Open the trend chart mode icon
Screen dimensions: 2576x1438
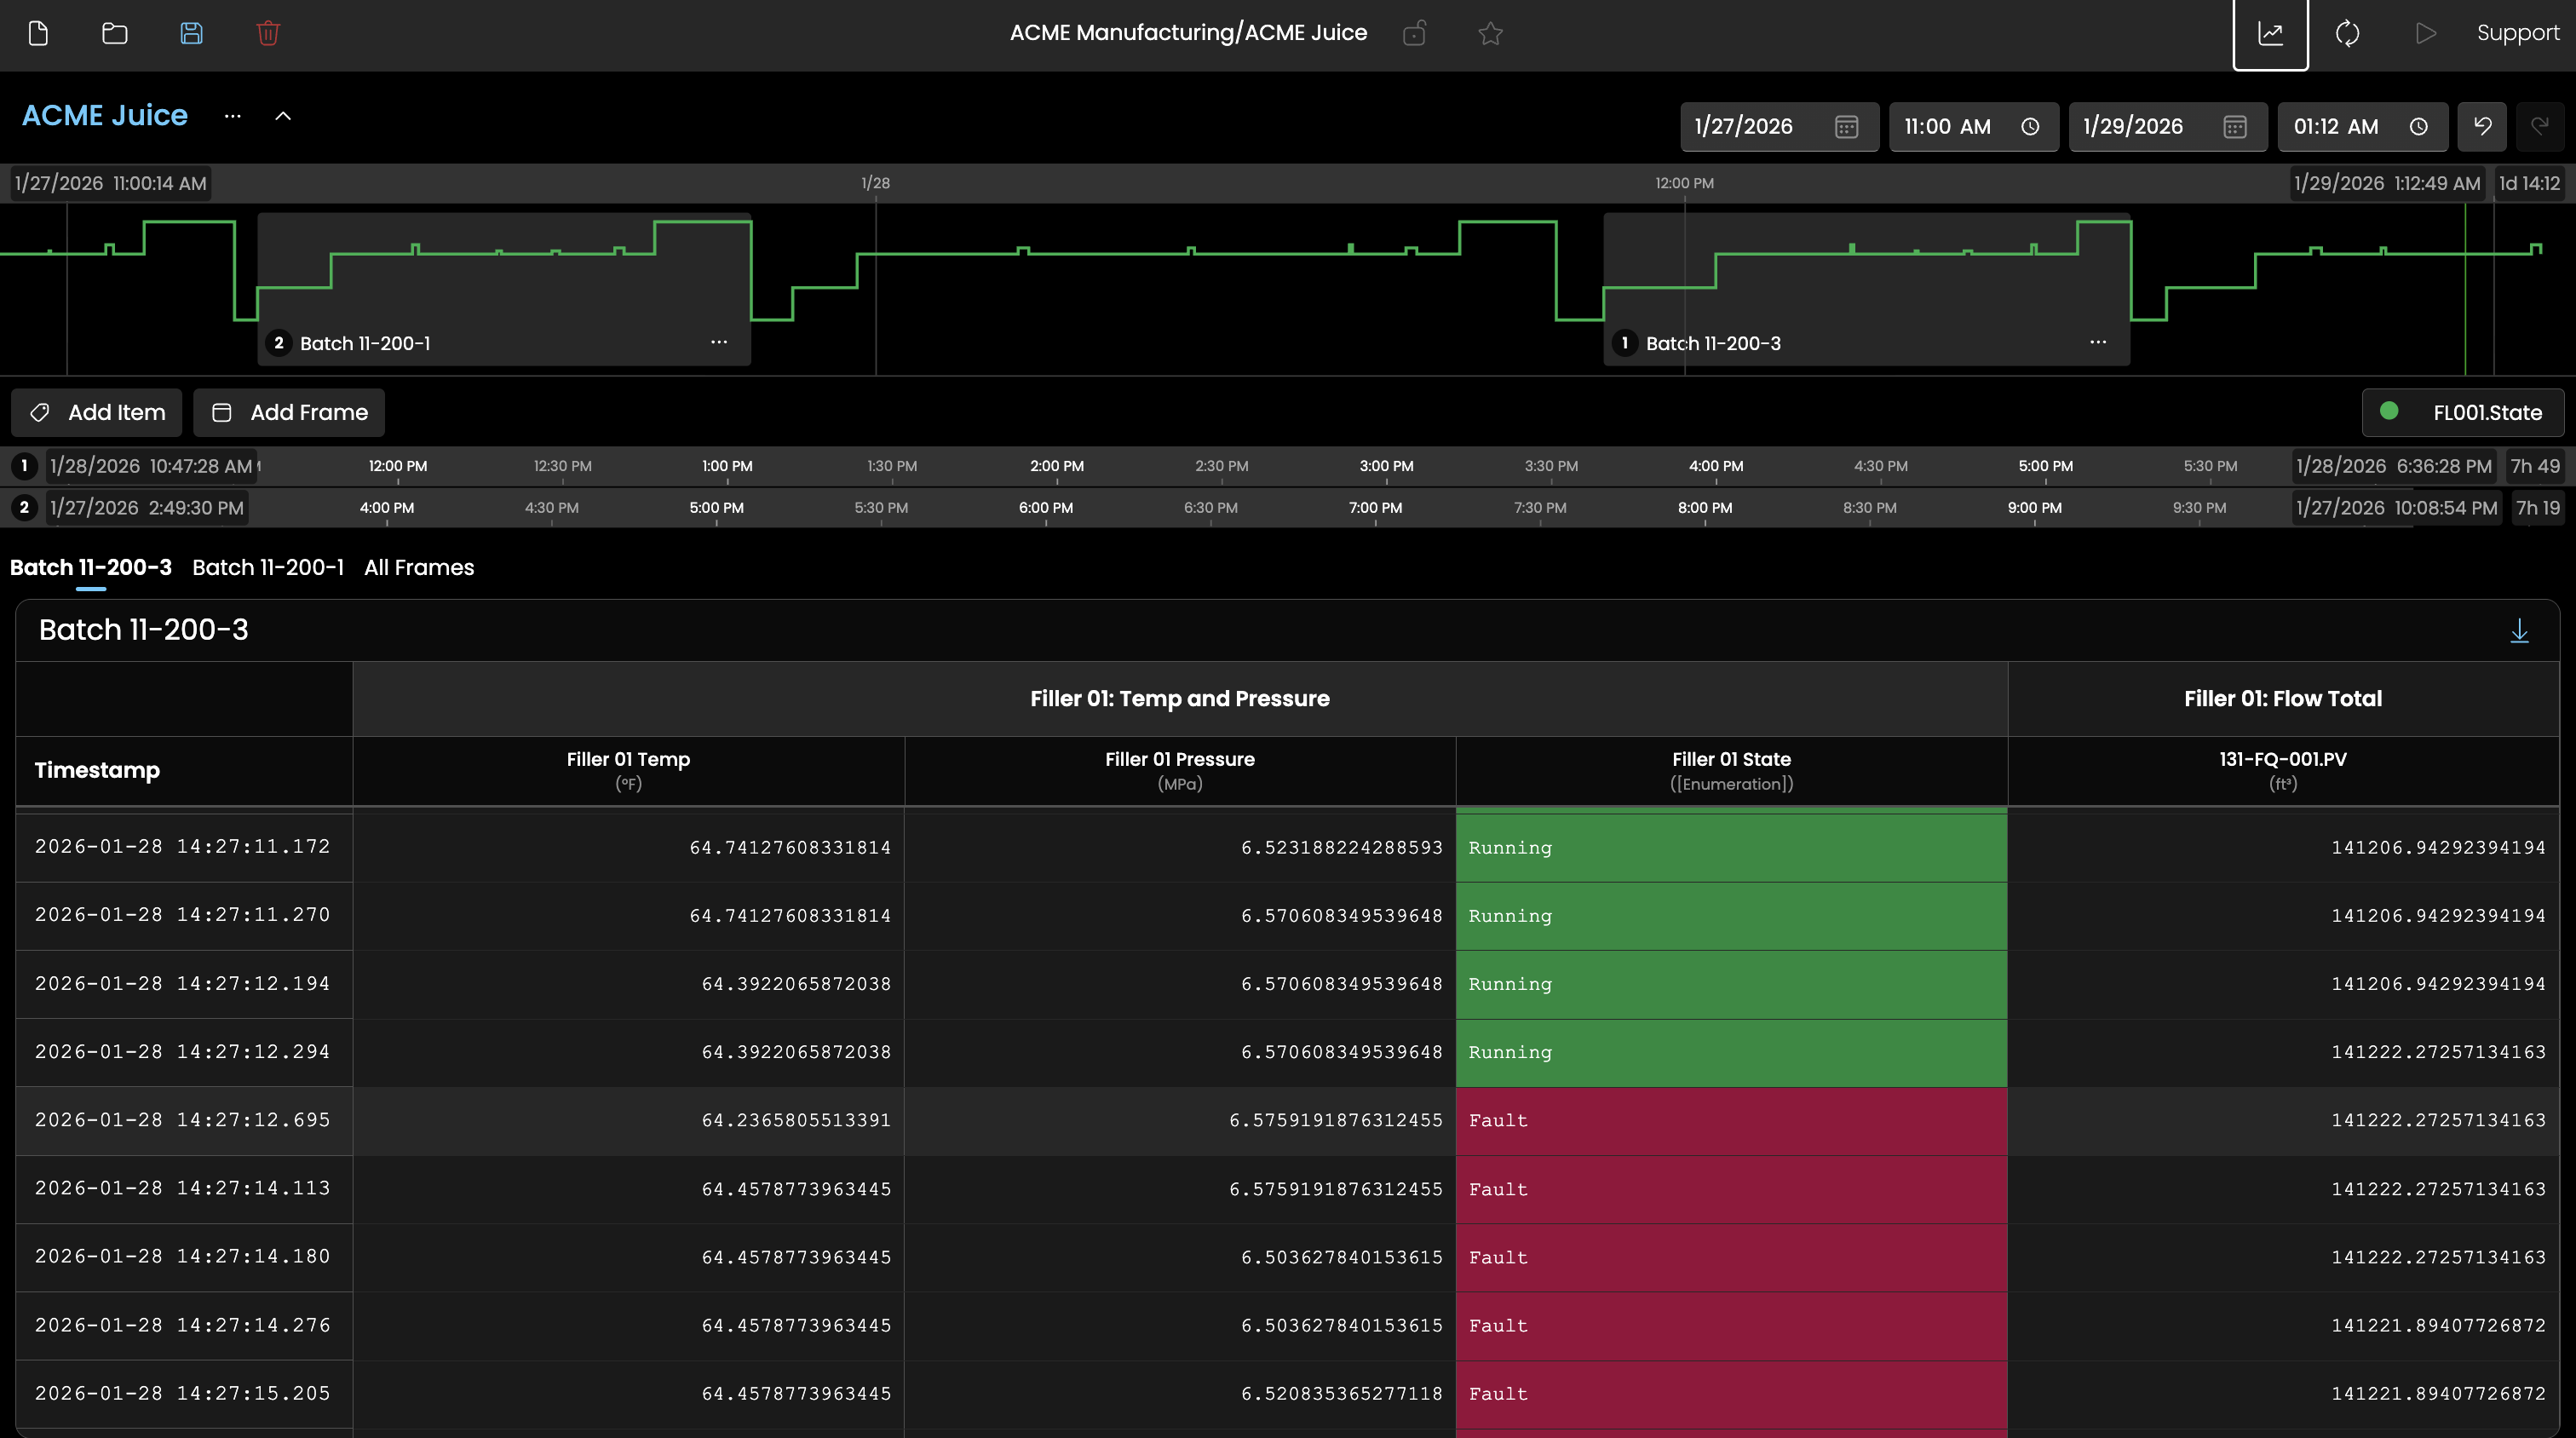2270,33
